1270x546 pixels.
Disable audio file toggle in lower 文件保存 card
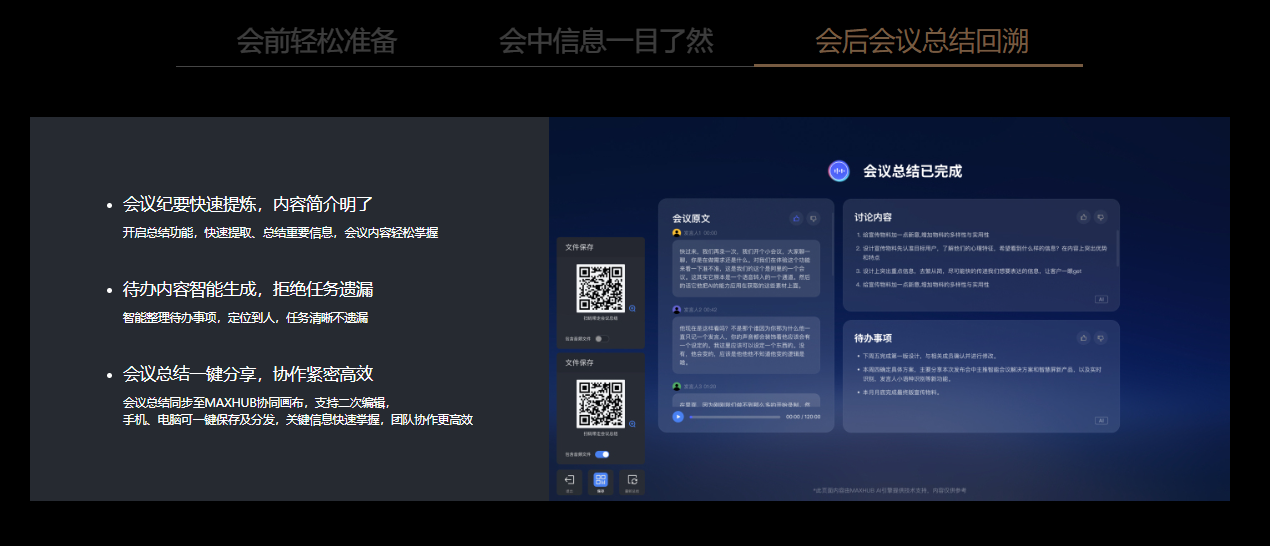point(602,454)
